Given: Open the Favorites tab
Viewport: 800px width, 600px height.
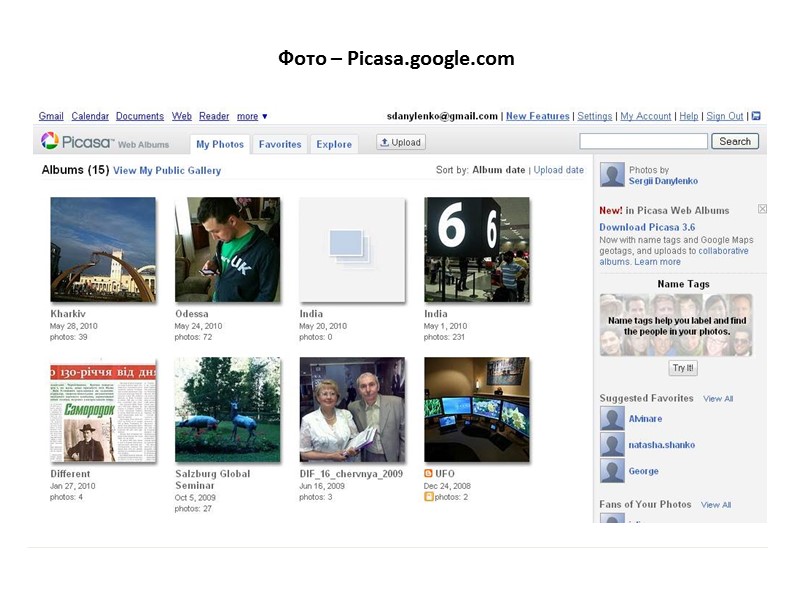Looking at the screenshot, I should coord(280,144).
